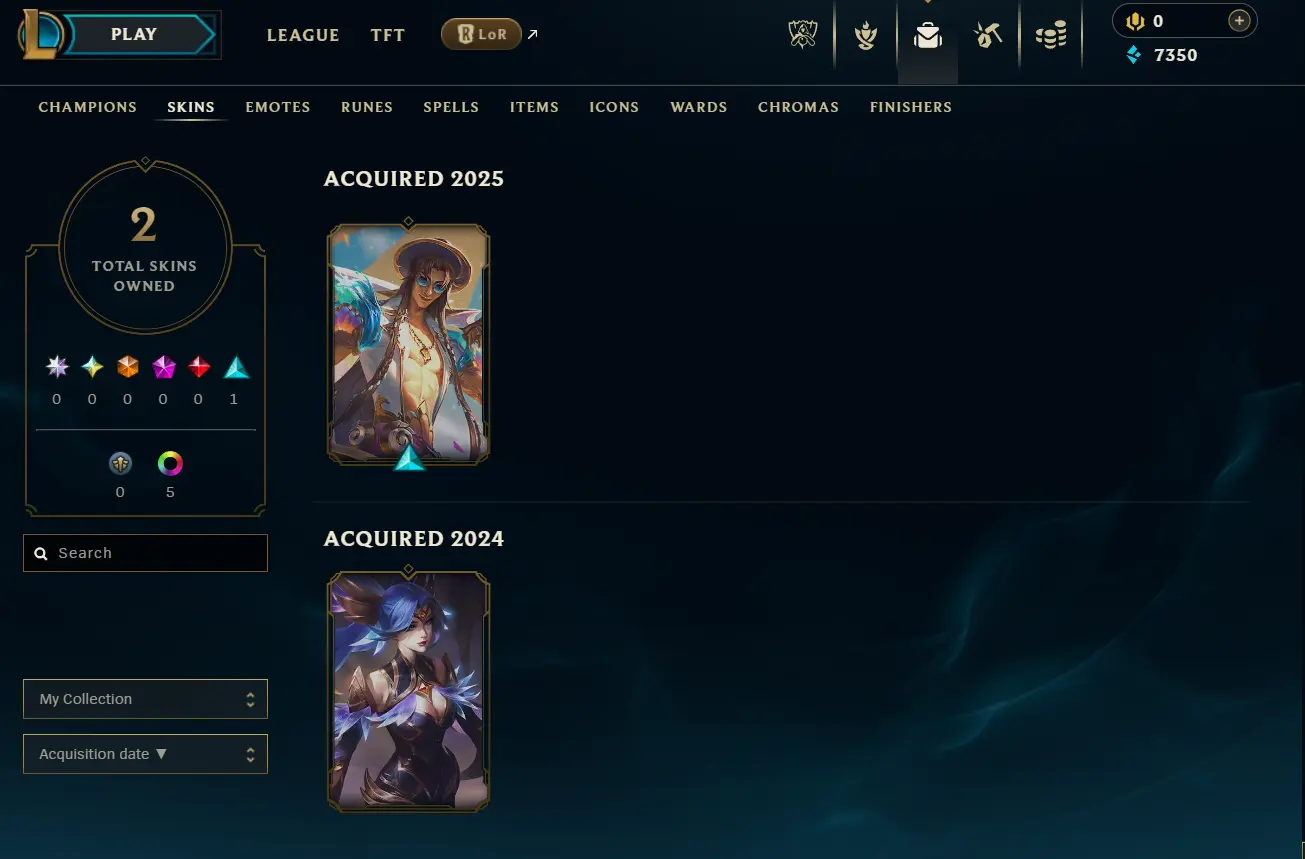
Task: Open the Store coins icon
Action: pos(1051,36)
